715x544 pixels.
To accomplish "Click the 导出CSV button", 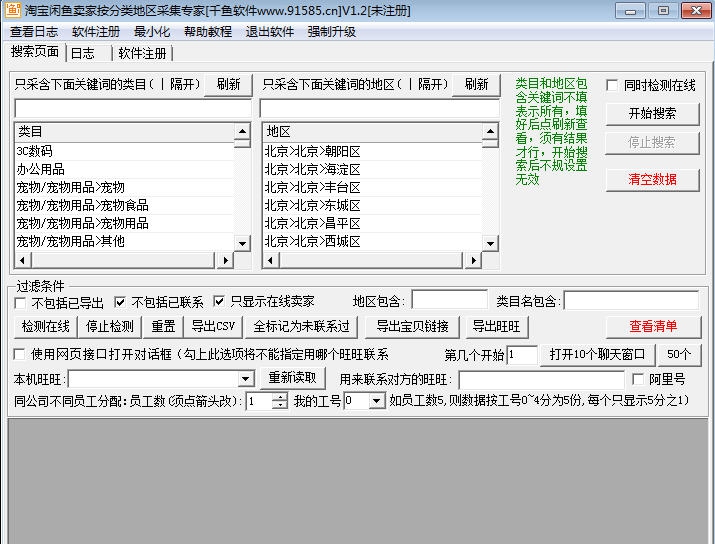I will [x=213, y=326].
